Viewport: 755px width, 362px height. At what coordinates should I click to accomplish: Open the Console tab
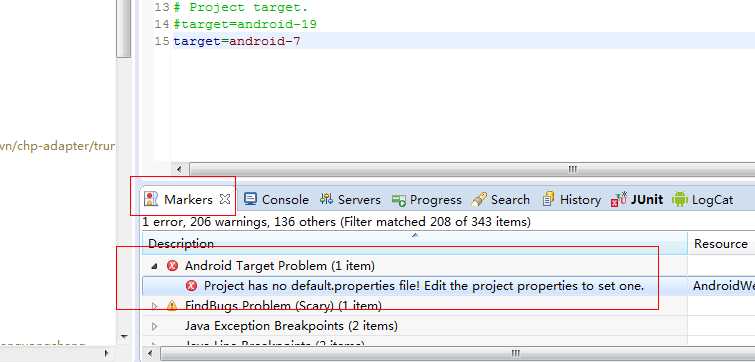coord(276,199)
